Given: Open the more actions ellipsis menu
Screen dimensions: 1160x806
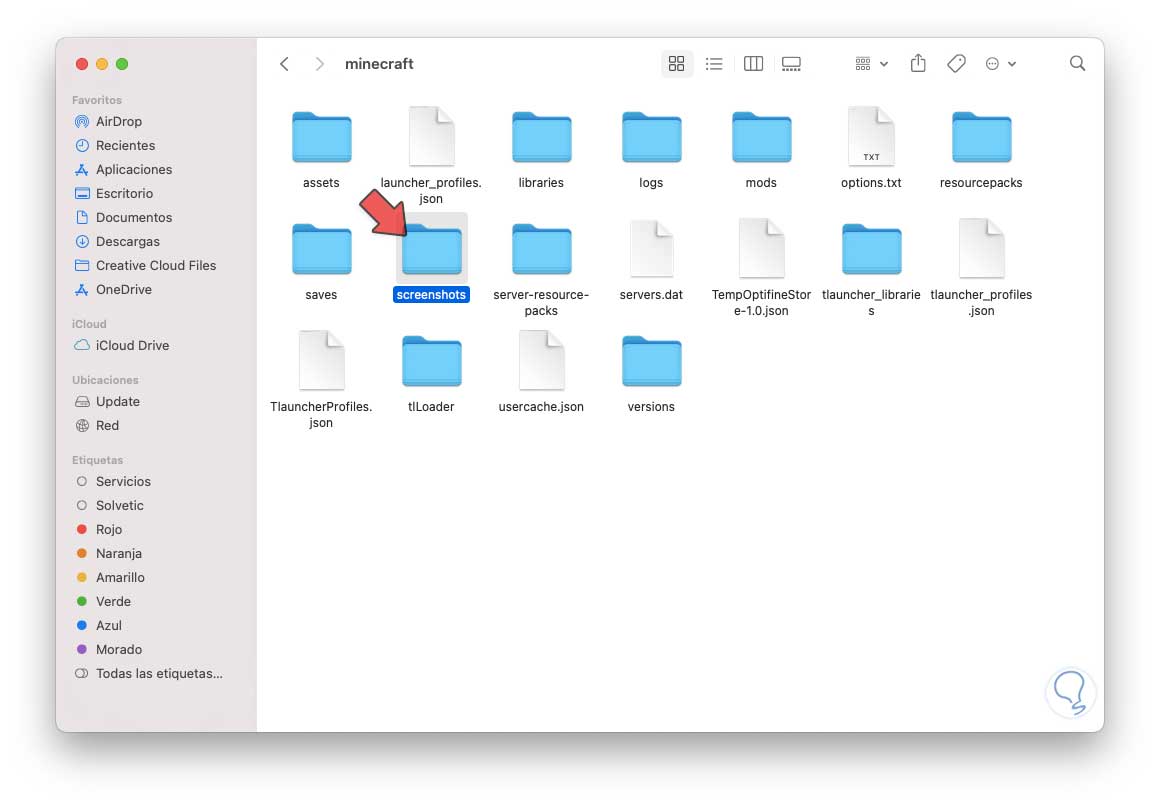Looking at the screenshot, I should click(1000, 64).
